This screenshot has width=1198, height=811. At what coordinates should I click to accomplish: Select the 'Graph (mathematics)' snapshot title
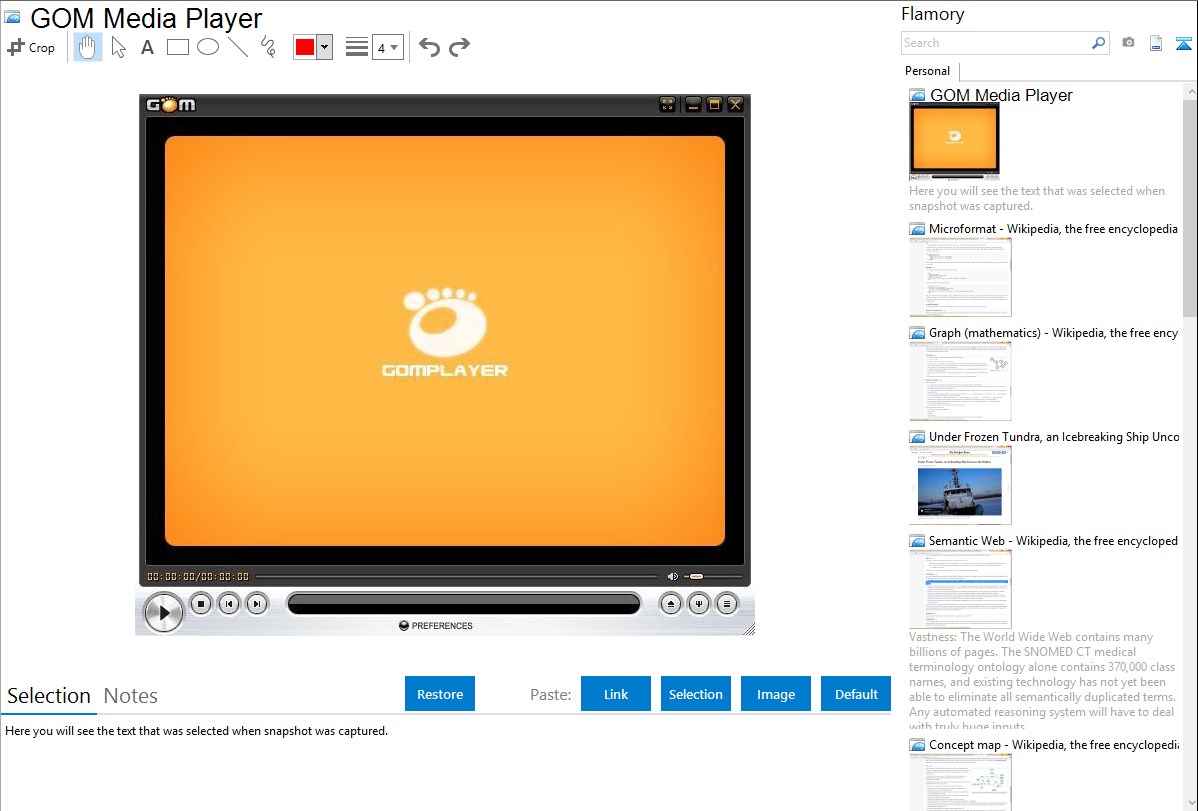[1054, 333]
